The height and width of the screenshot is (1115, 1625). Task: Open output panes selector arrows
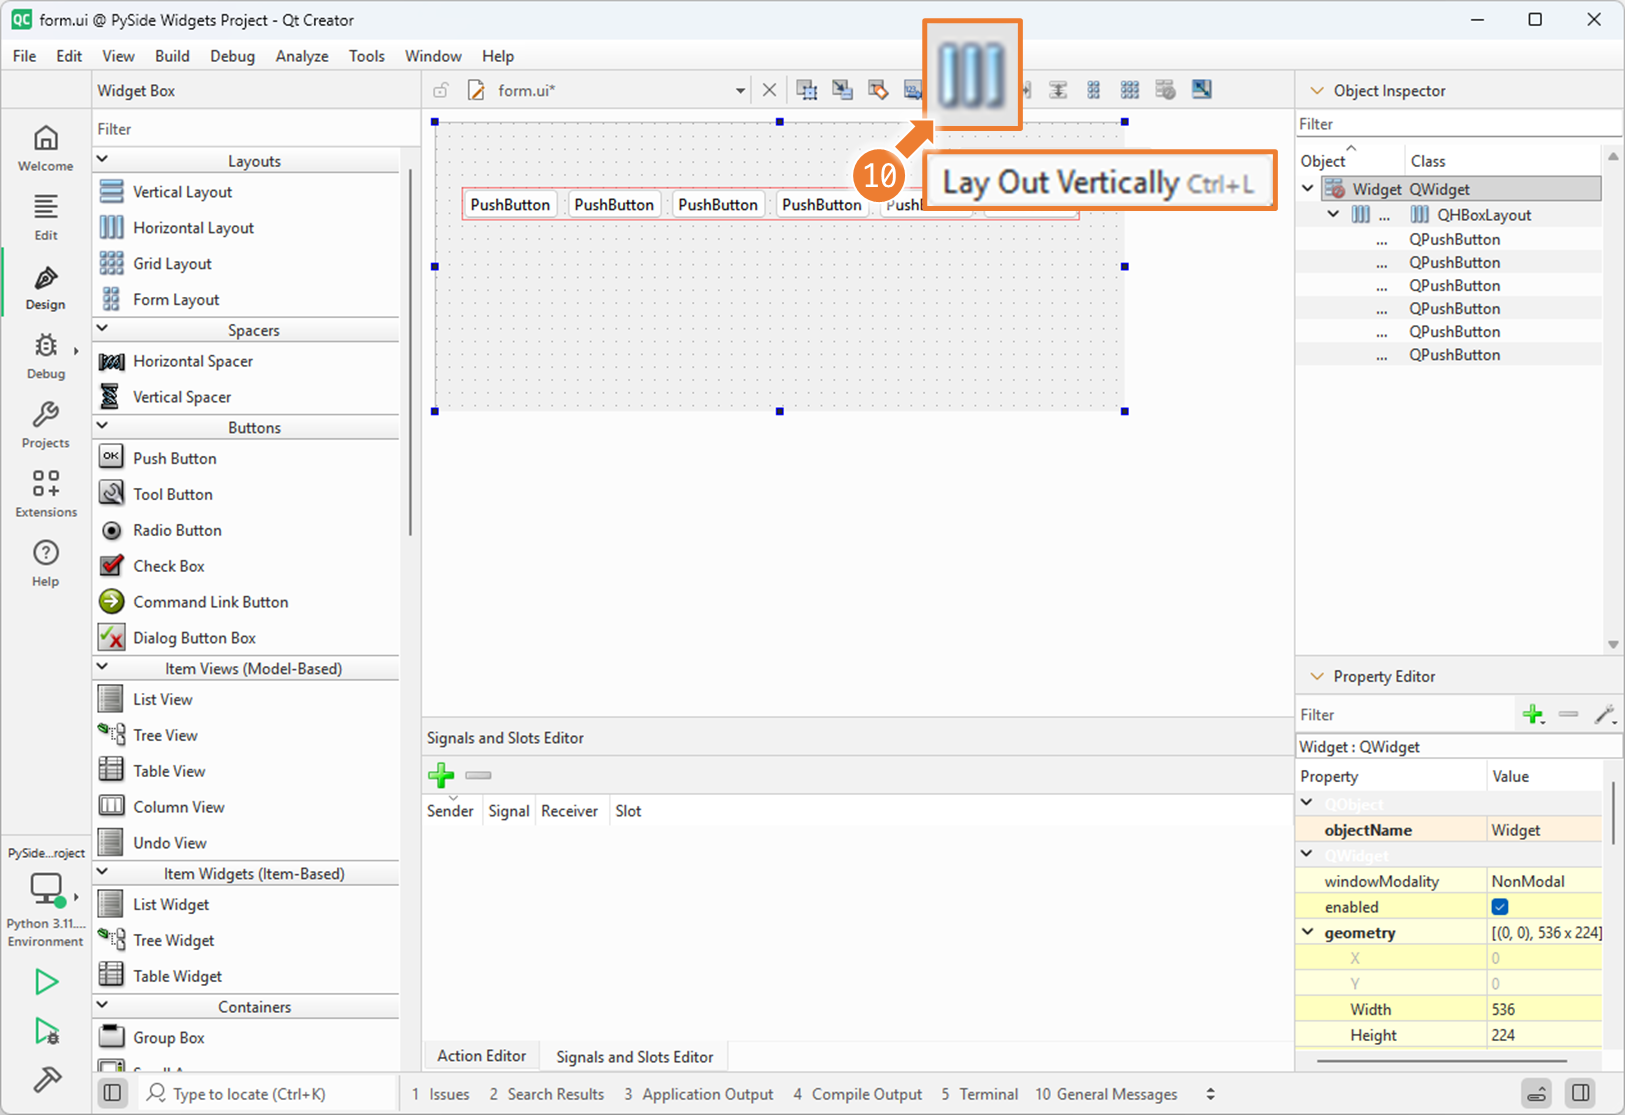[1210, 1094]
